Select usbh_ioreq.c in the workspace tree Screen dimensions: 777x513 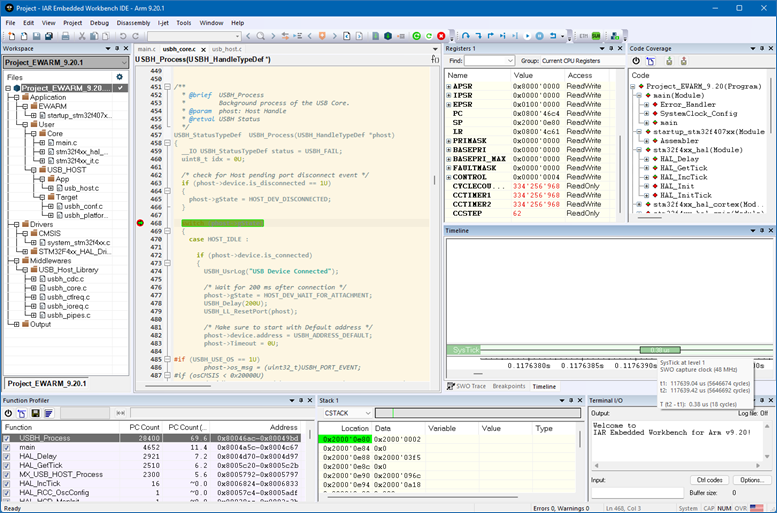(68, 306)
